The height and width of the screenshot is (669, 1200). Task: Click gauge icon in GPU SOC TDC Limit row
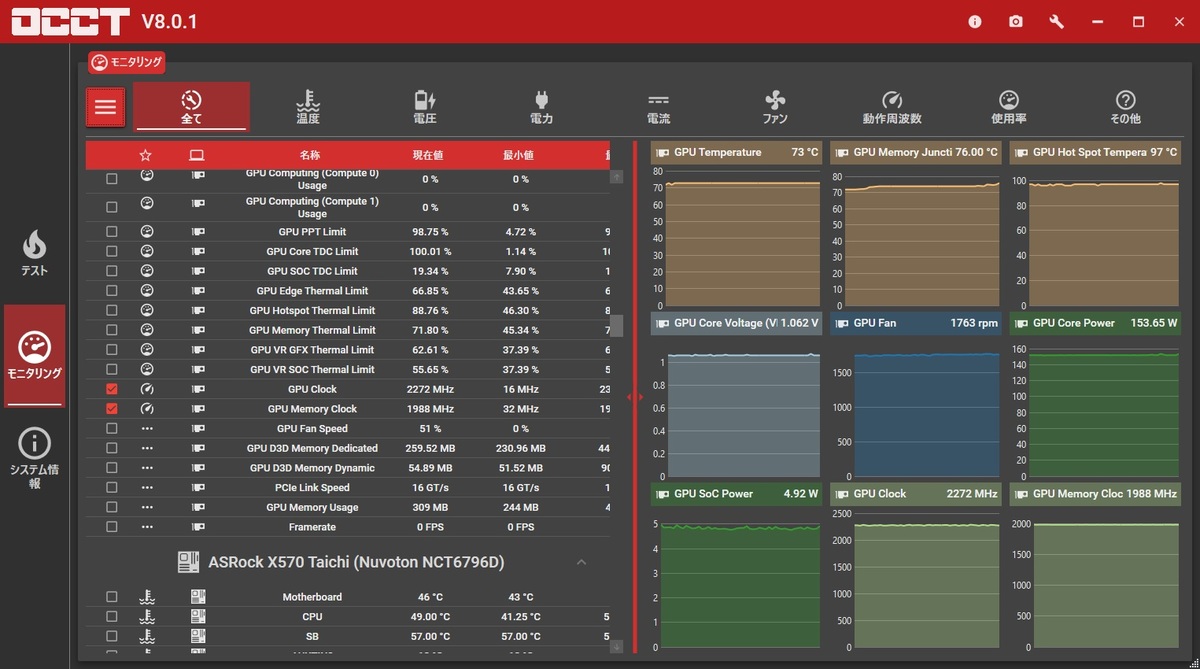(x=147, y=271)
